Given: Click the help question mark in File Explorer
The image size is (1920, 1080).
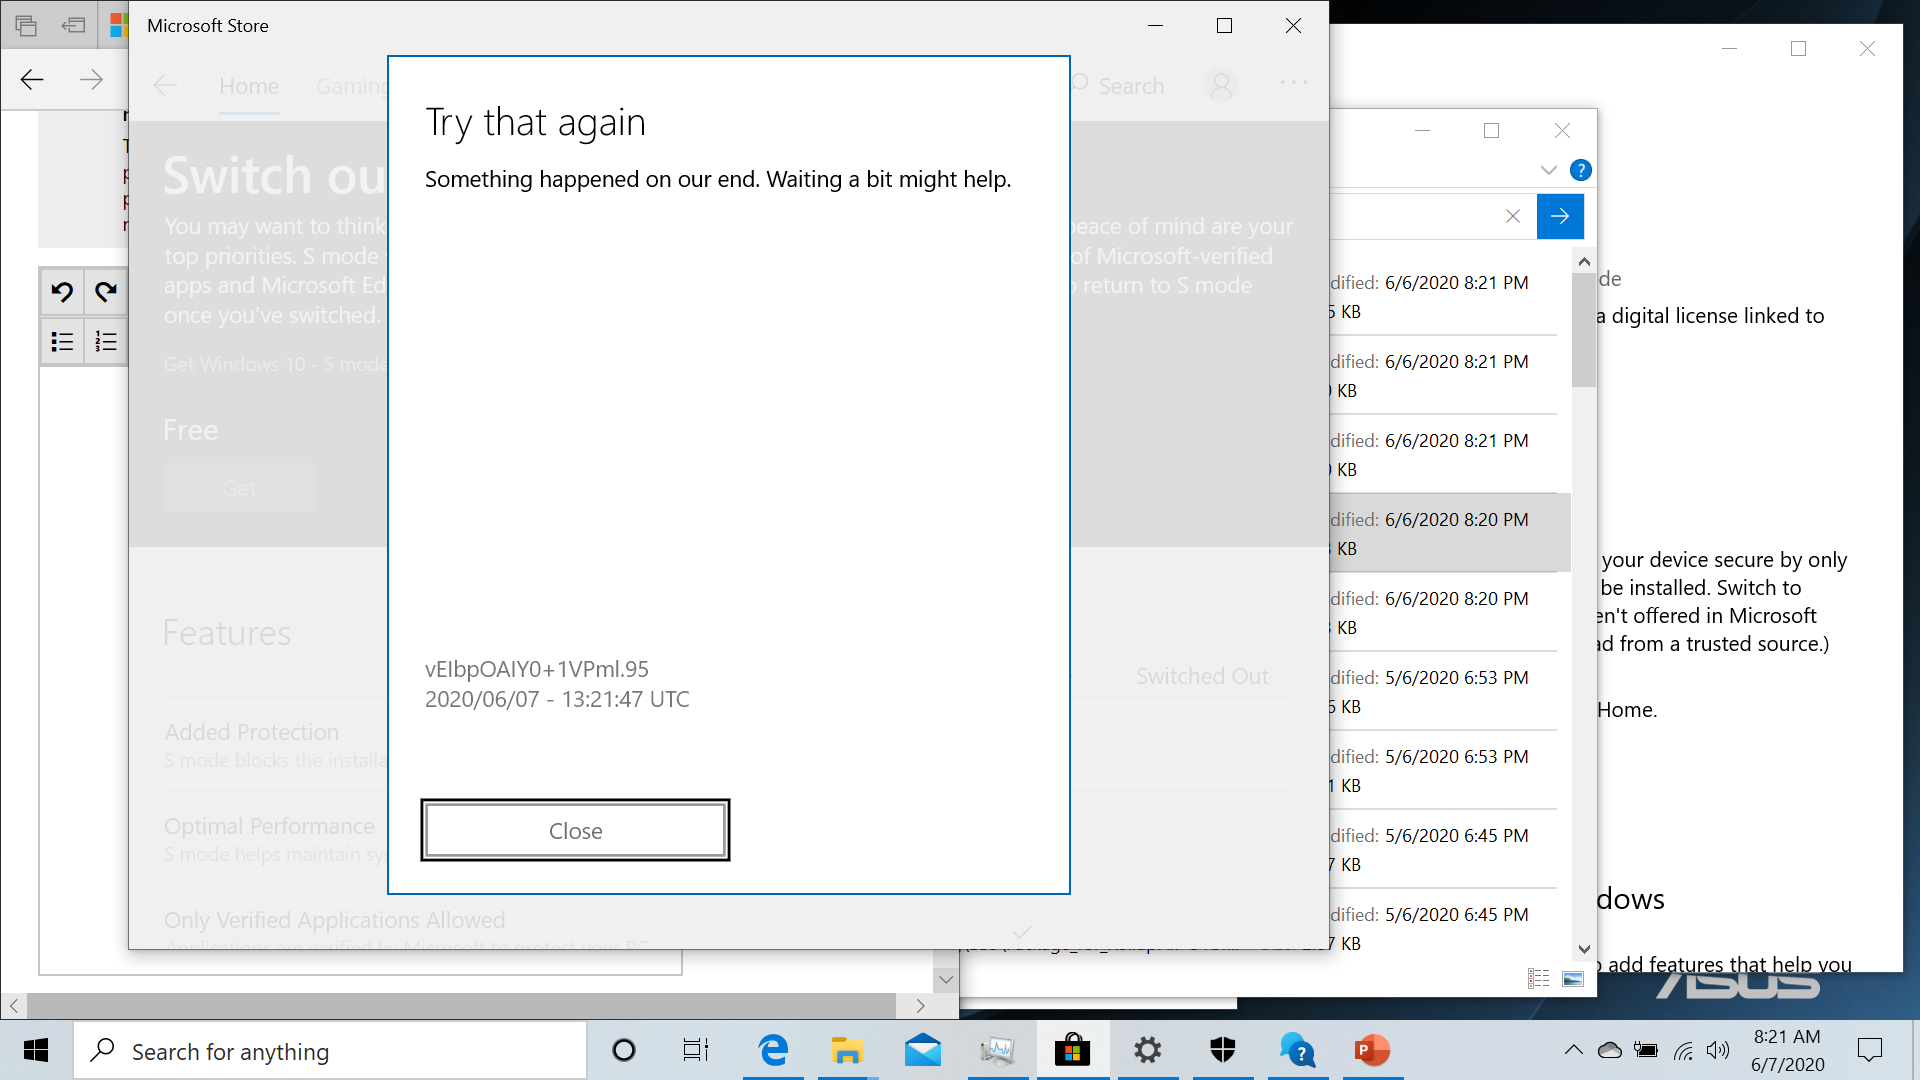Looking at the screenshot, I should point(1580,170).
